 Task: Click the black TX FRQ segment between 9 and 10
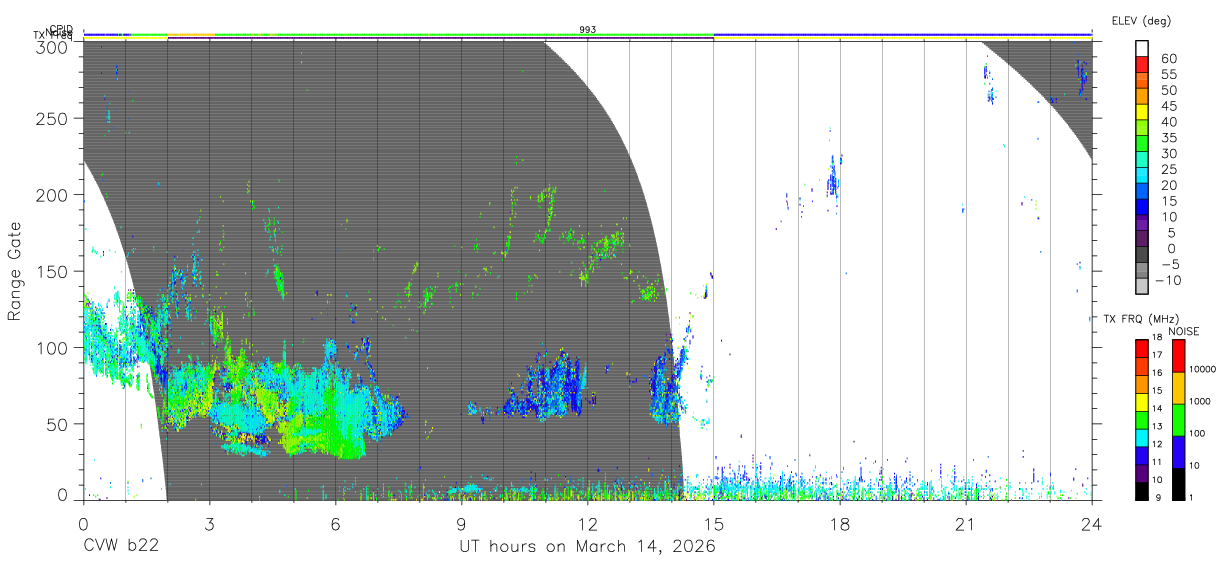pyautogui.click(x=1142, y=491)
